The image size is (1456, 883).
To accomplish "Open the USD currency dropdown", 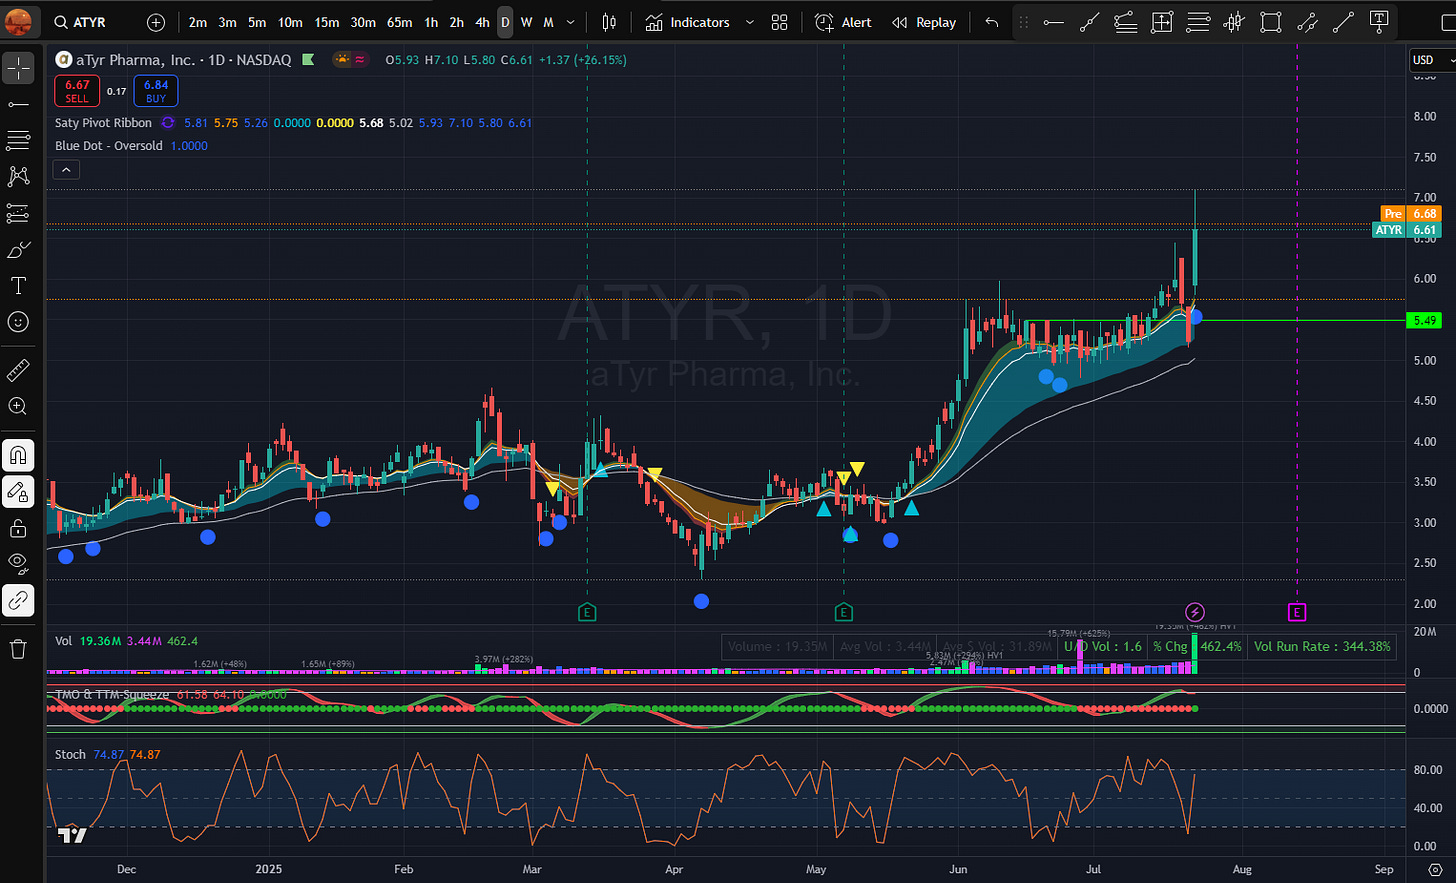I will [1431, 60].
